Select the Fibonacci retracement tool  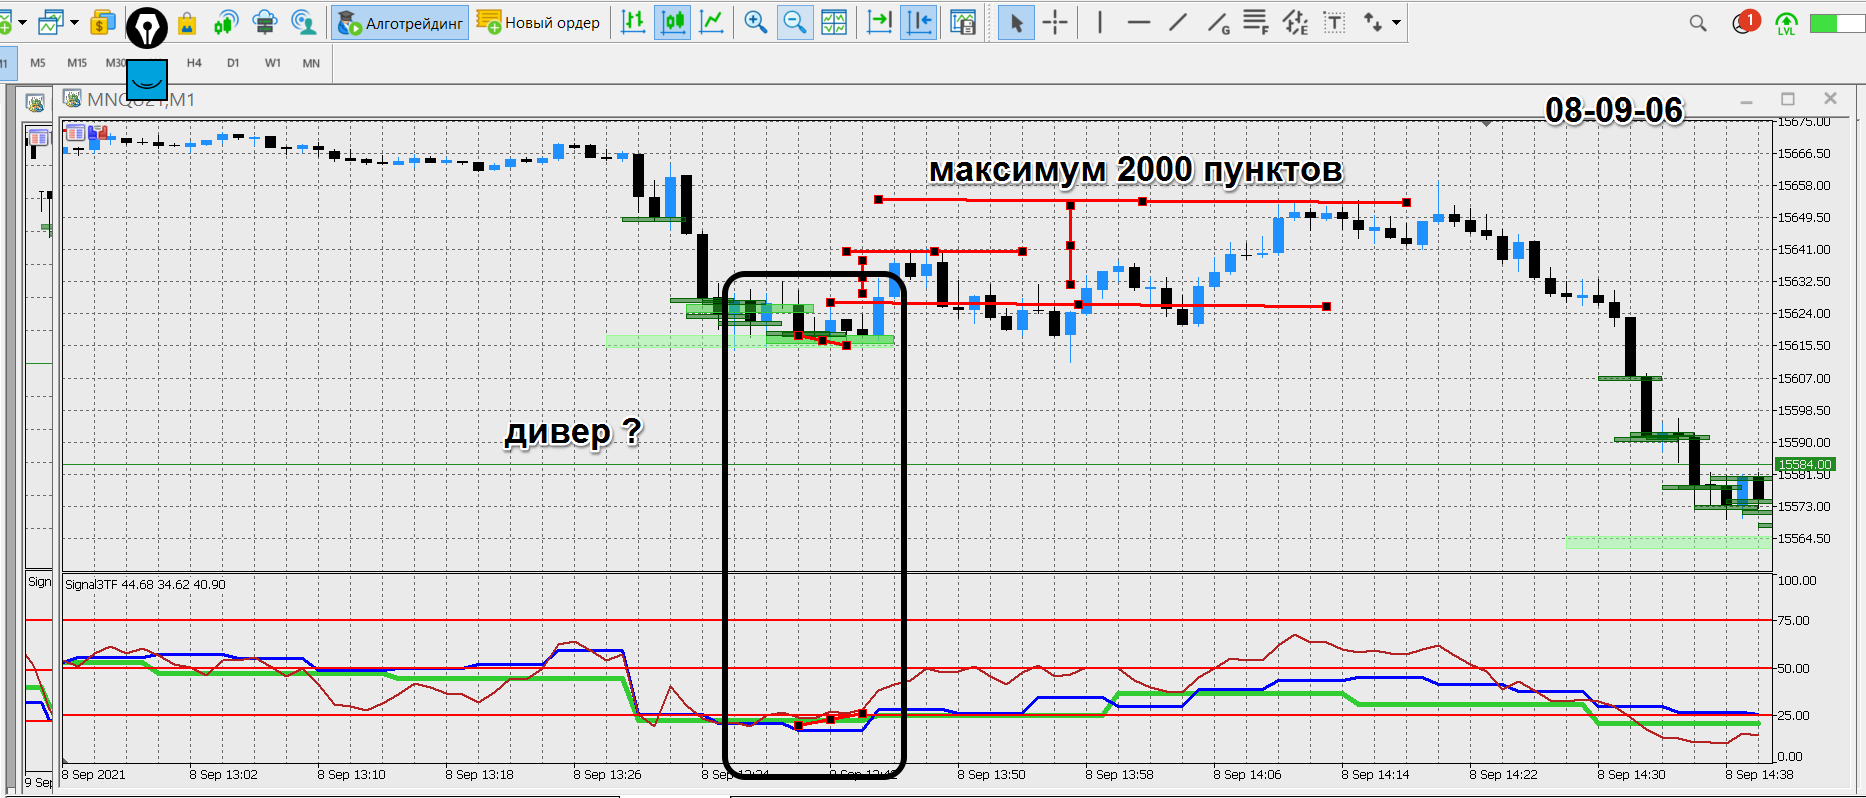pos(1256,22)
